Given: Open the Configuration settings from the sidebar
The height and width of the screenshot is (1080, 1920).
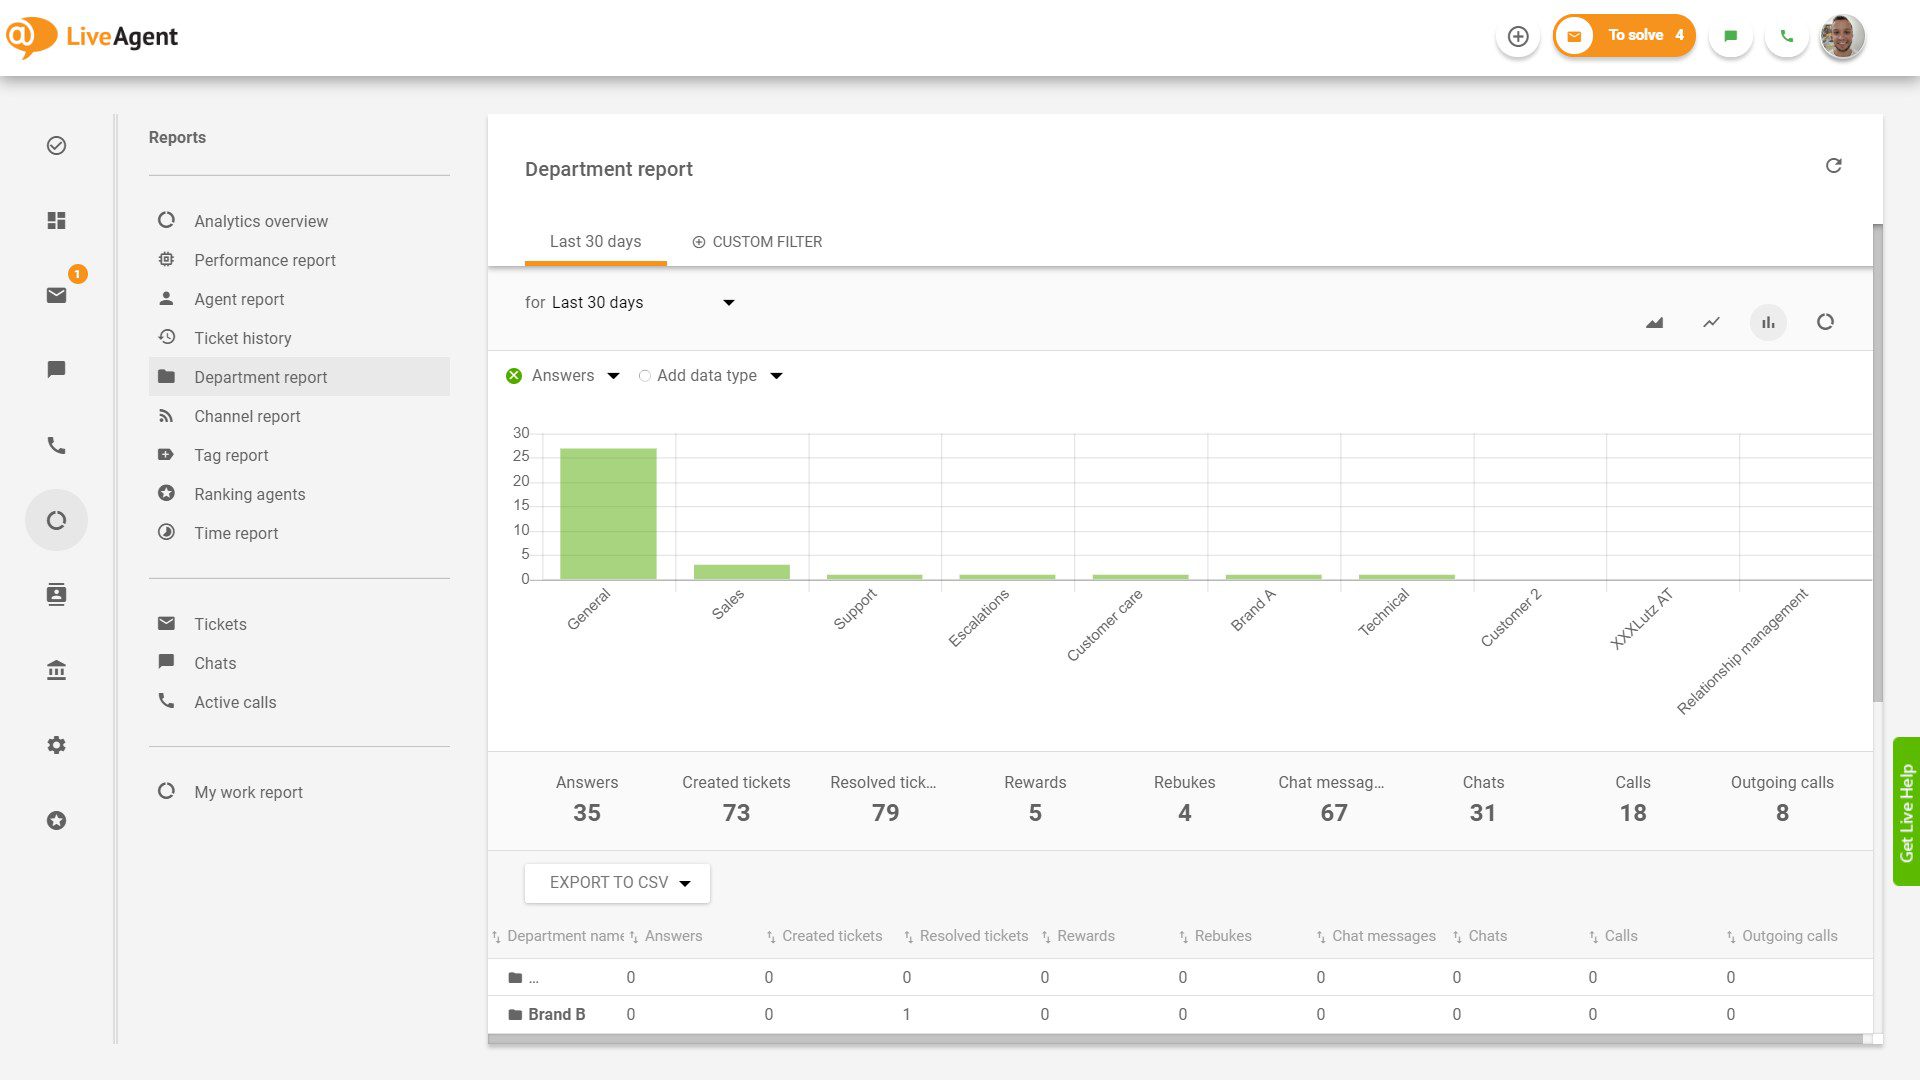Looking at the screenshot, I should point(56,745).
